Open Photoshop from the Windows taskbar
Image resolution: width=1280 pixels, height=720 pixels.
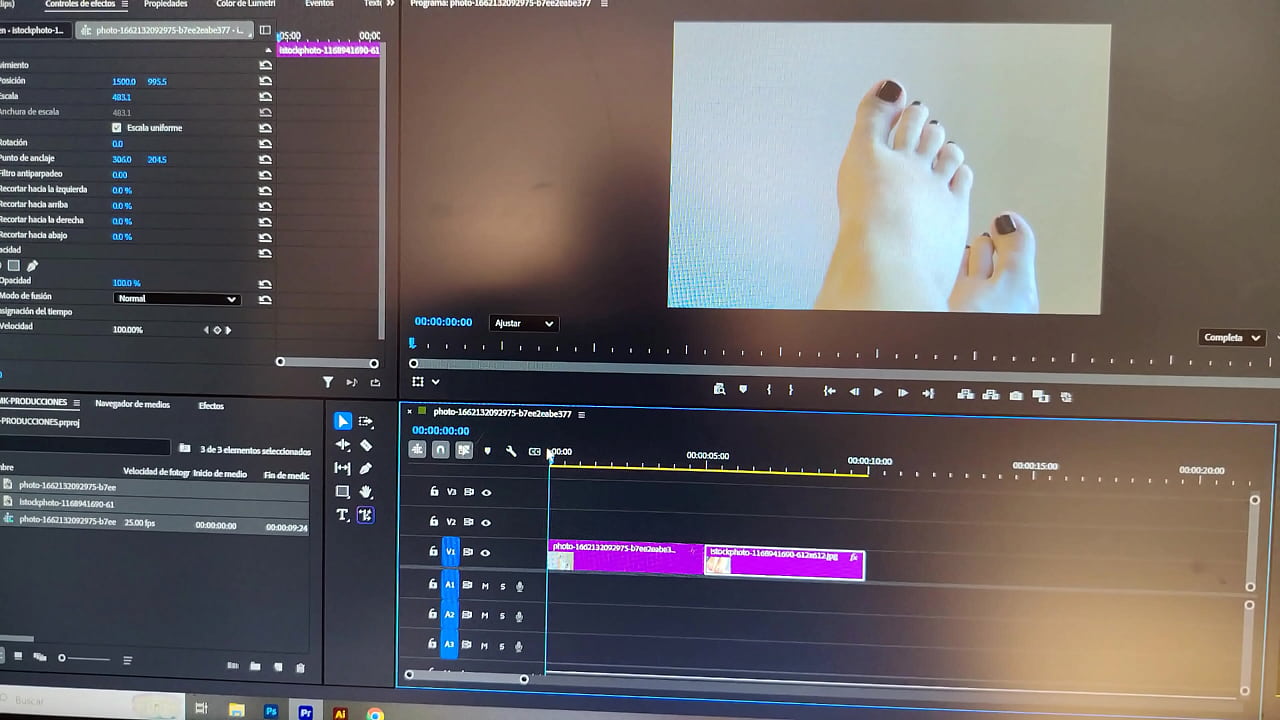[271, 712]
